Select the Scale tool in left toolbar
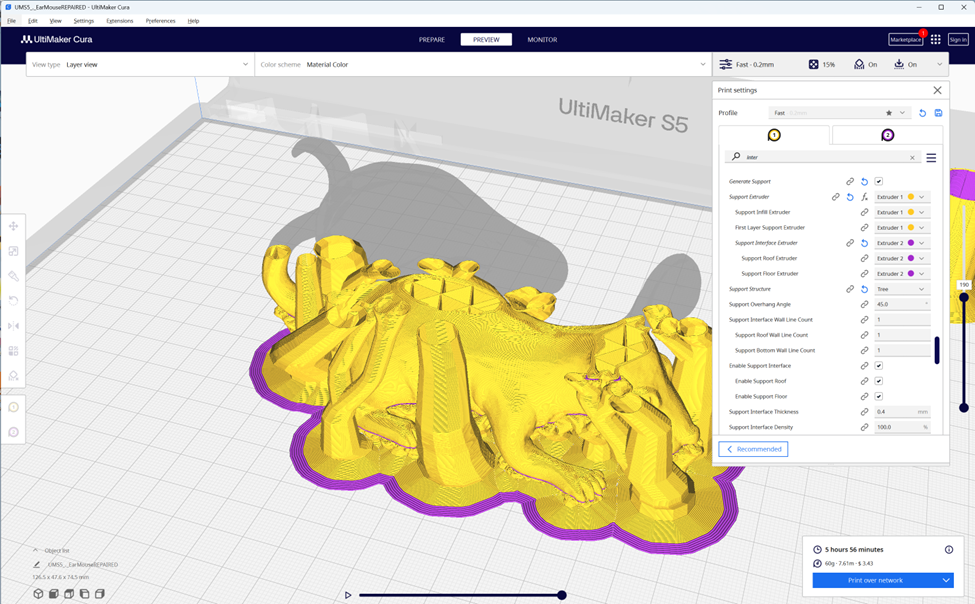Viewport: 975px width, 604px height. tap(13, 251)
